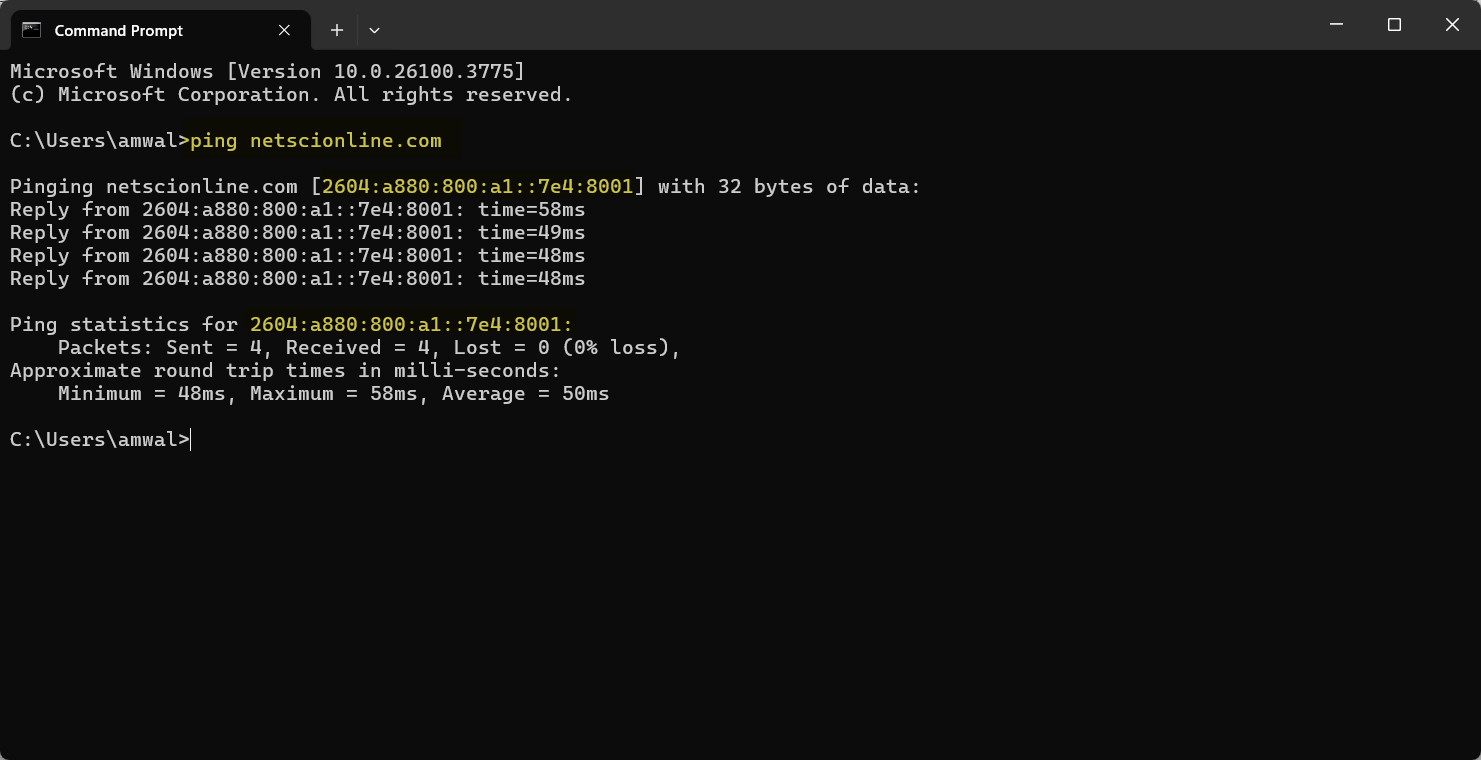Image resolution: width=1481 pixels, height=760 pixels.
Task: Open a new terminal tab with the plus button
Action: [336, 30]
